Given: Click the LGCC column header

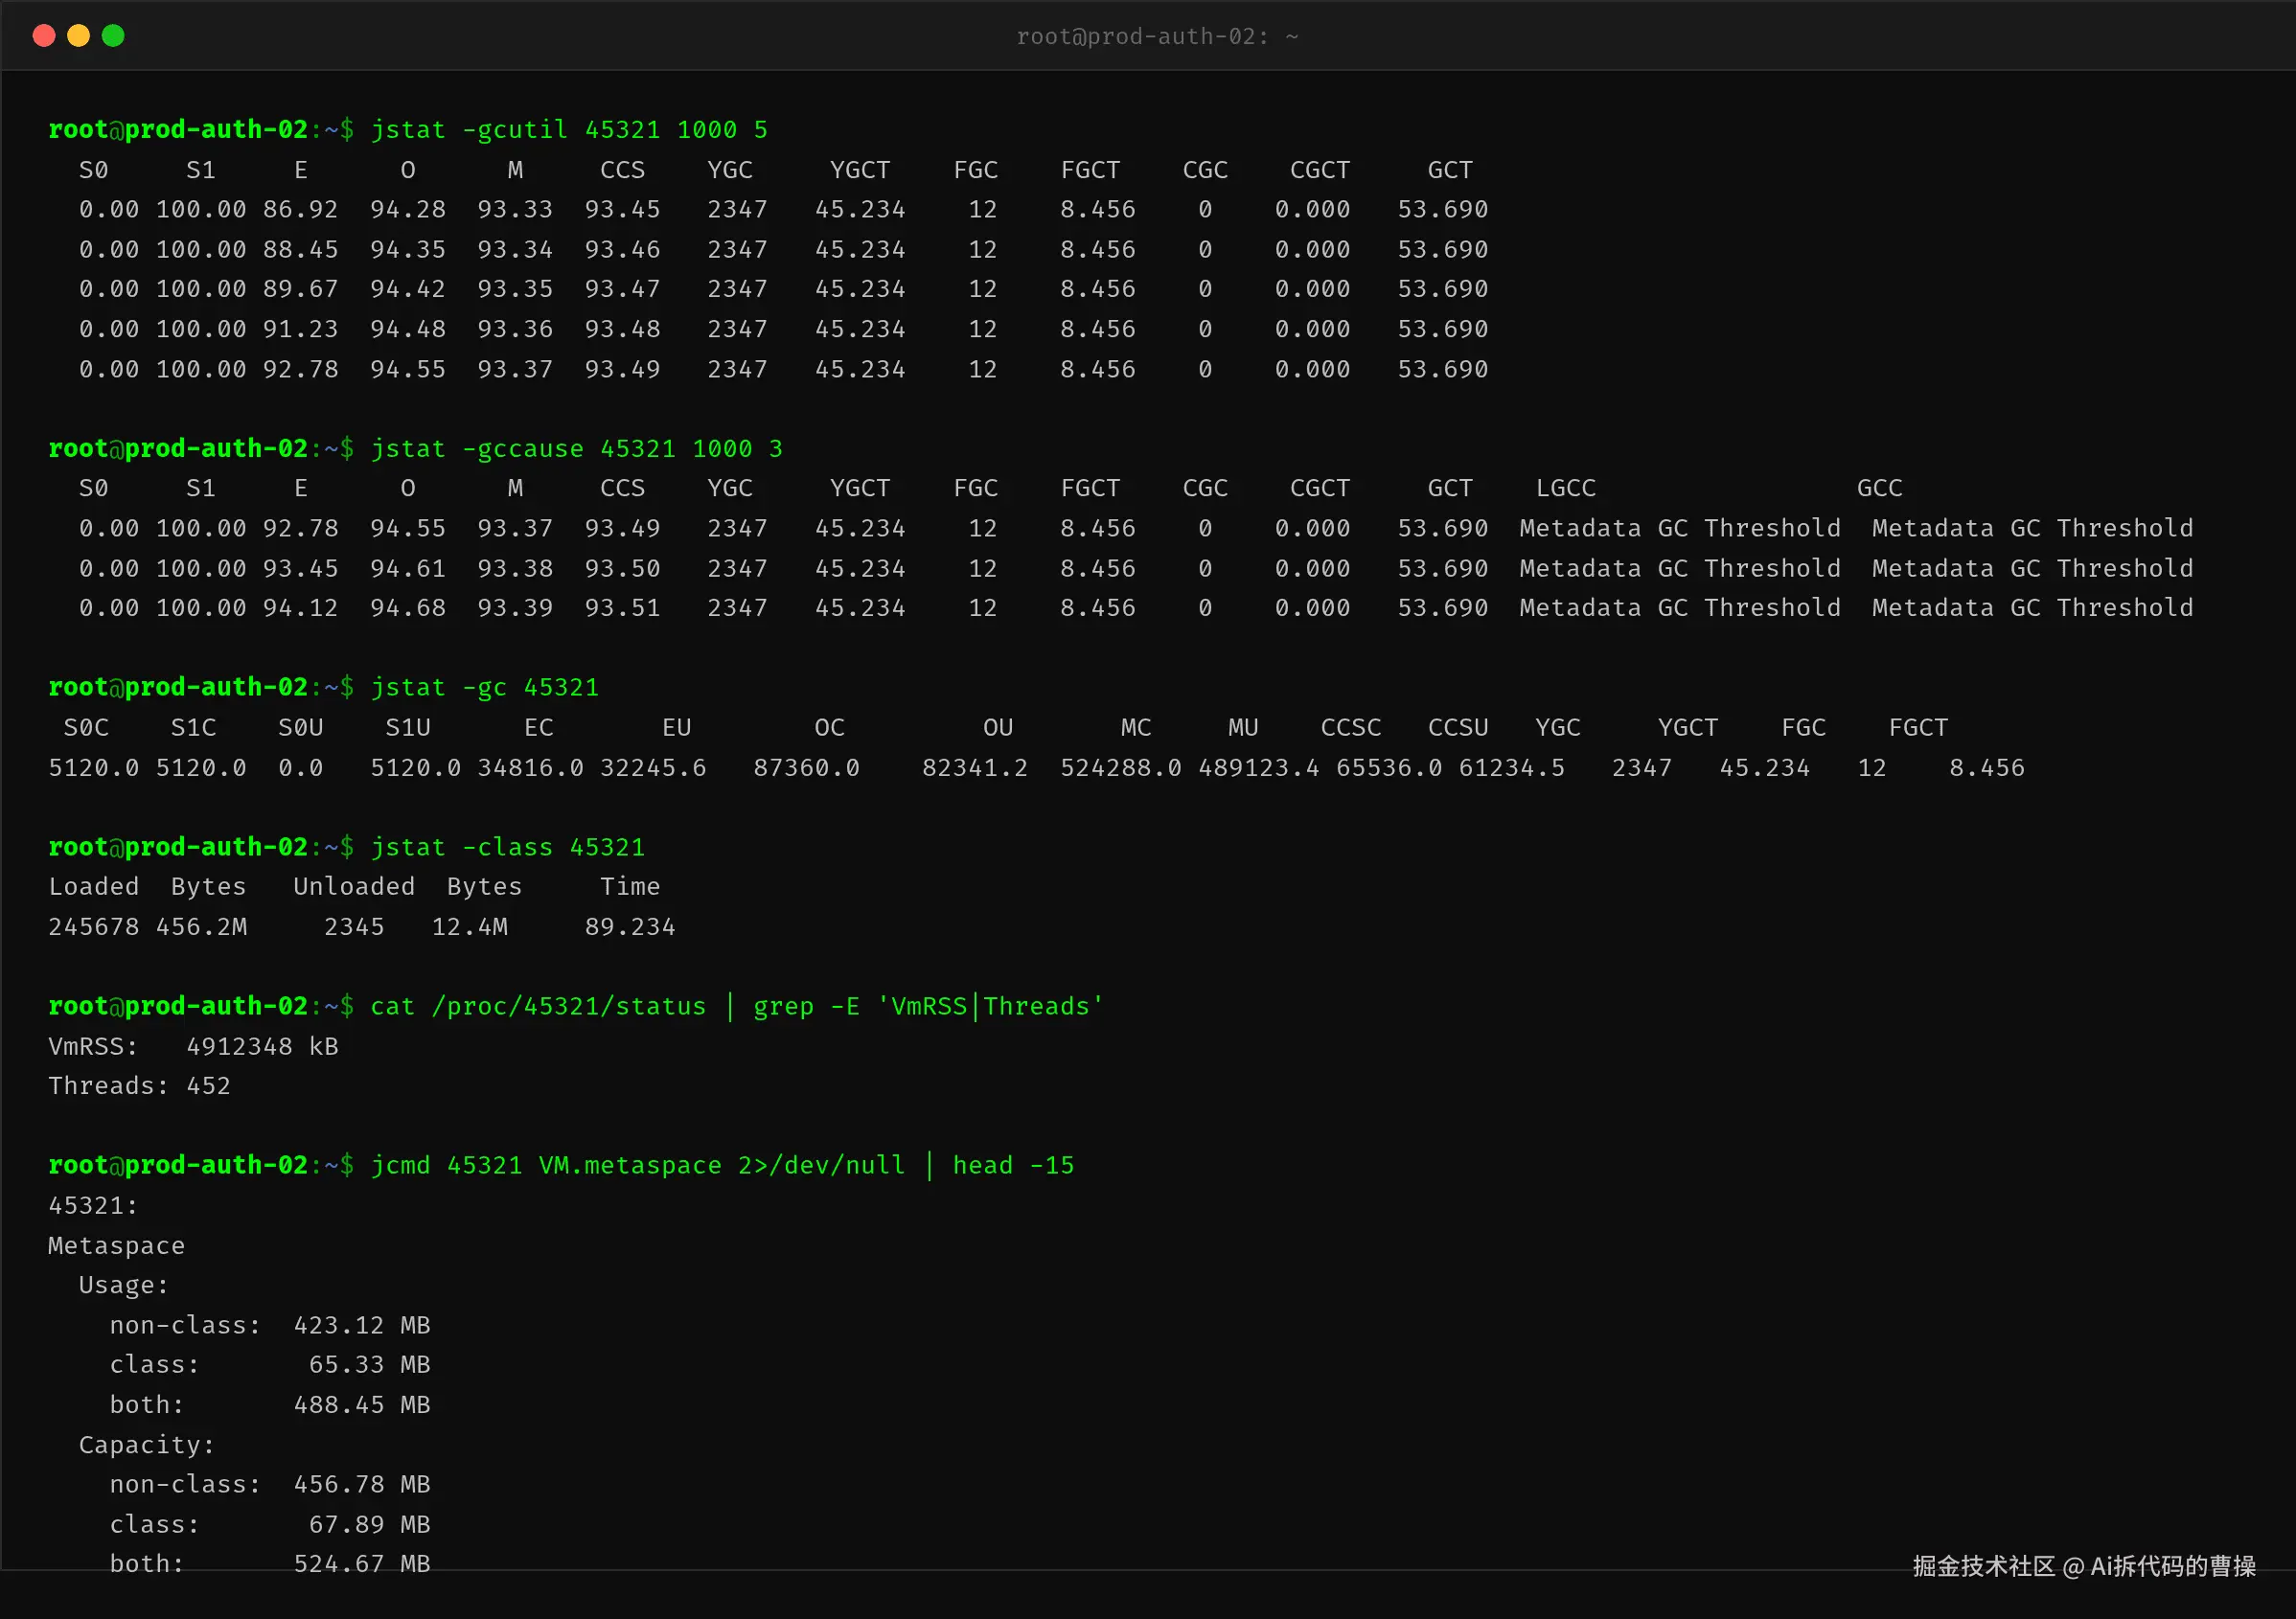Looking at the screenshot, I should 1566,489.
